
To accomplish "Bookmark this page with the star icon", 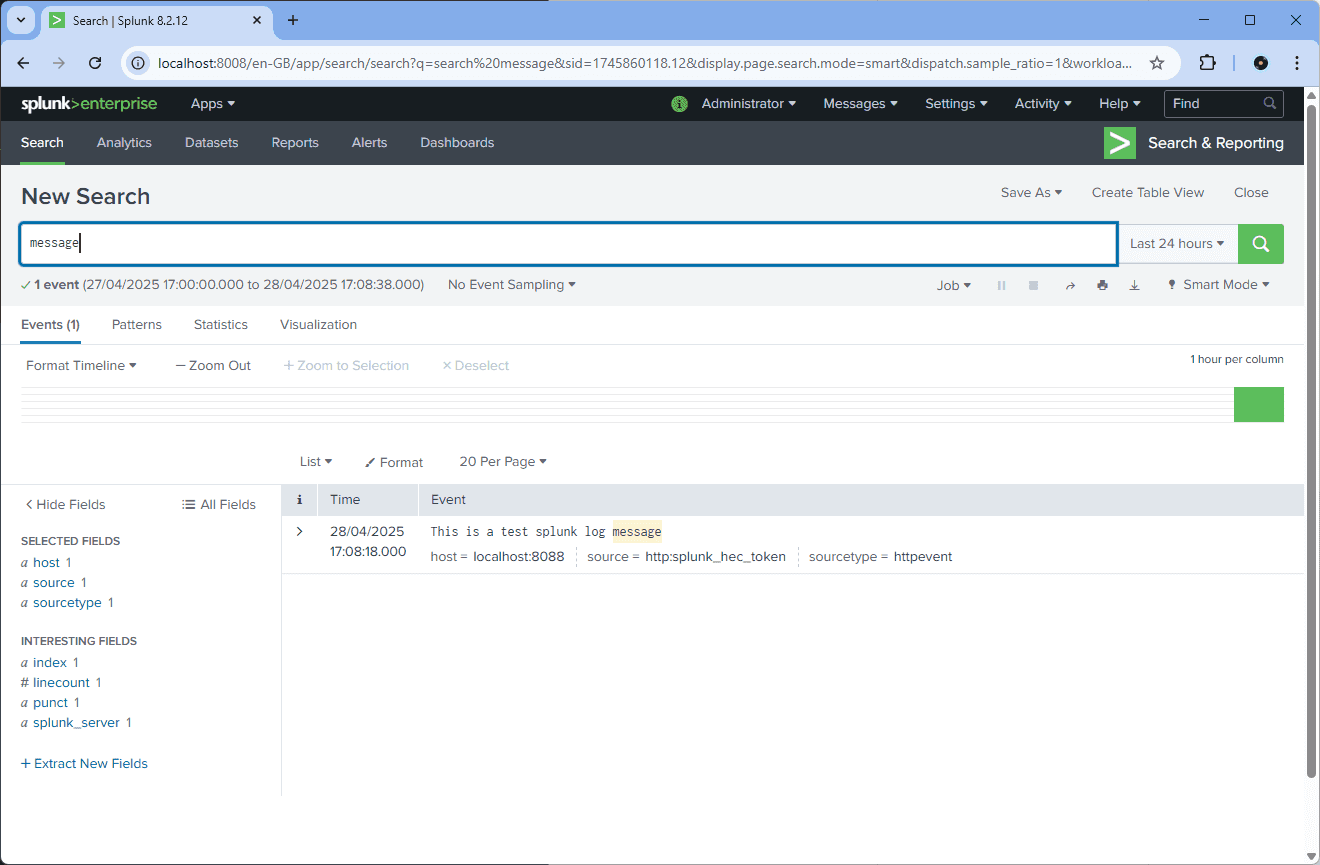I will [1157, 63].
